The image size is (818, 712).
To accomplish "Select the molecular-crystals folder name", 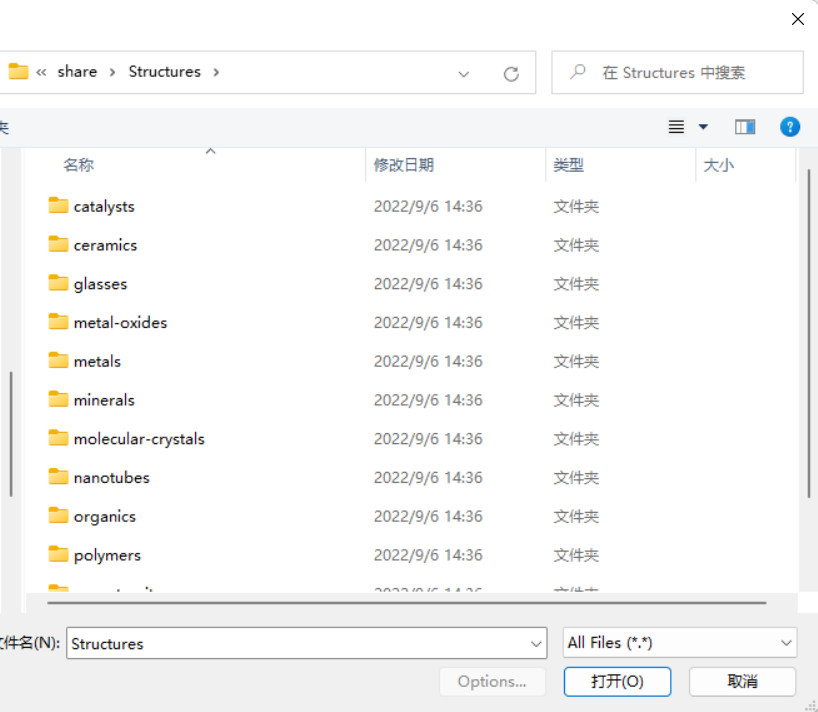I will click(139, 439).
